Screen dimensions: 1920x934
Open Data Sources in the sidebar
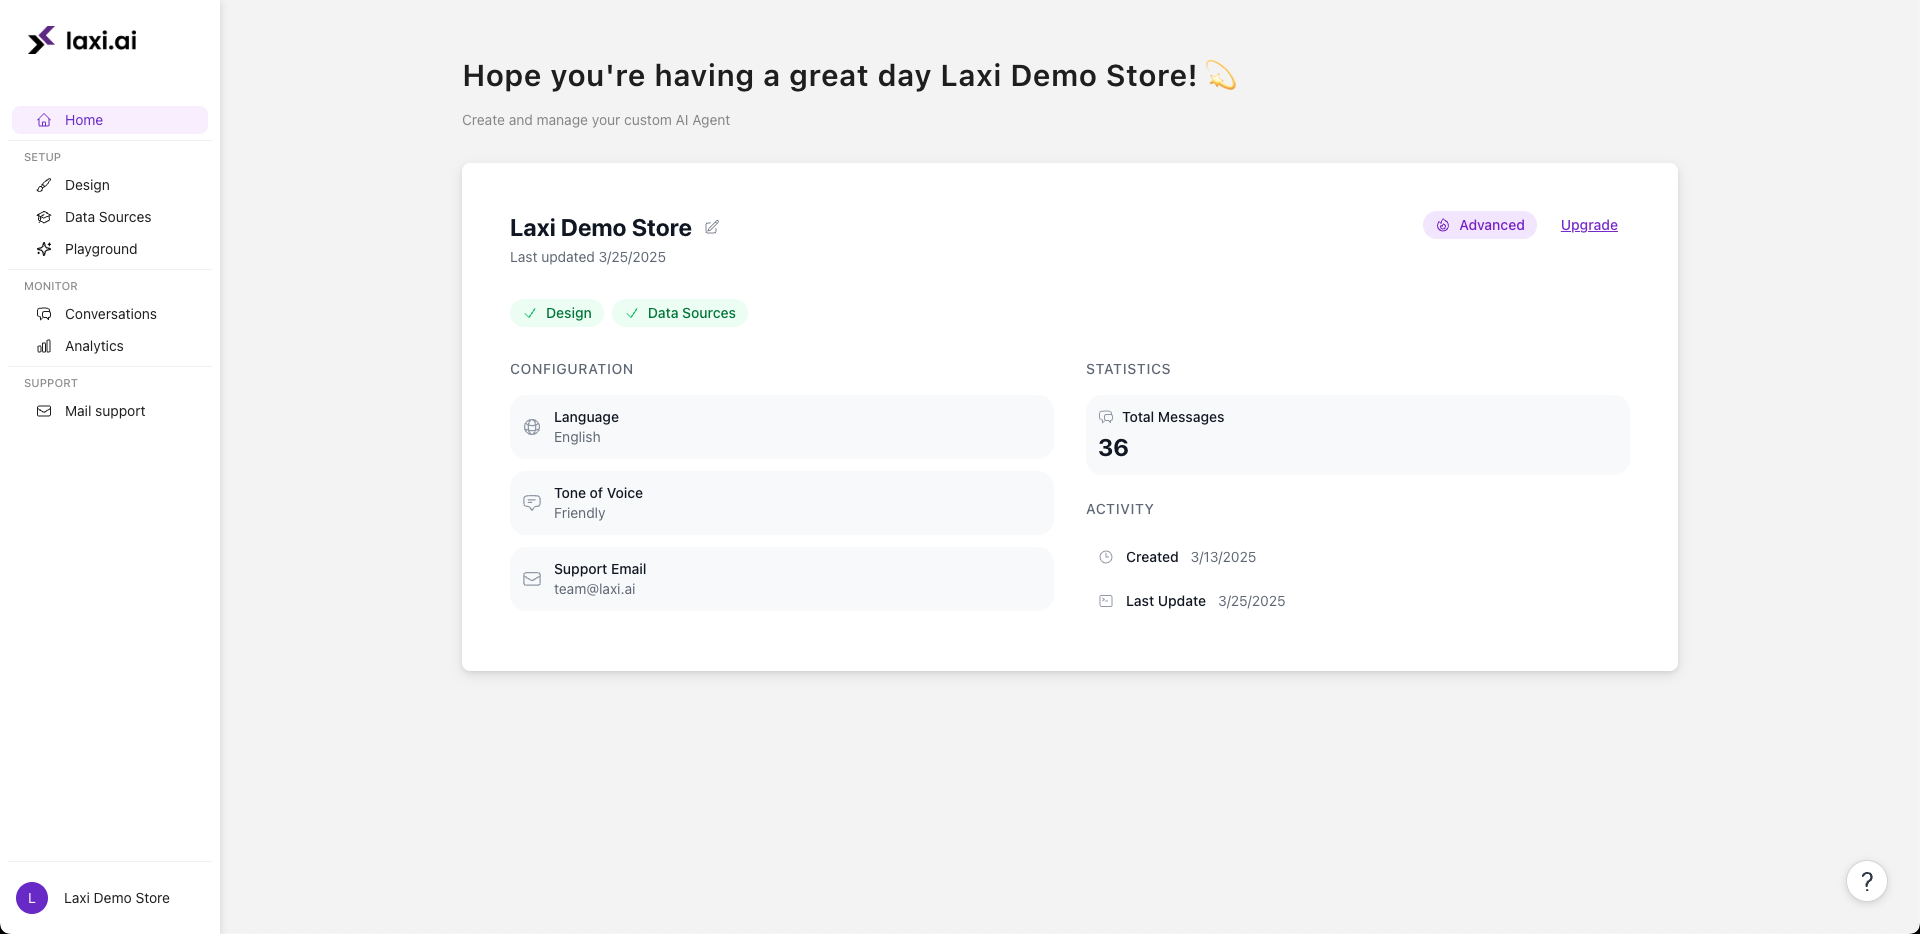(108, 217)
